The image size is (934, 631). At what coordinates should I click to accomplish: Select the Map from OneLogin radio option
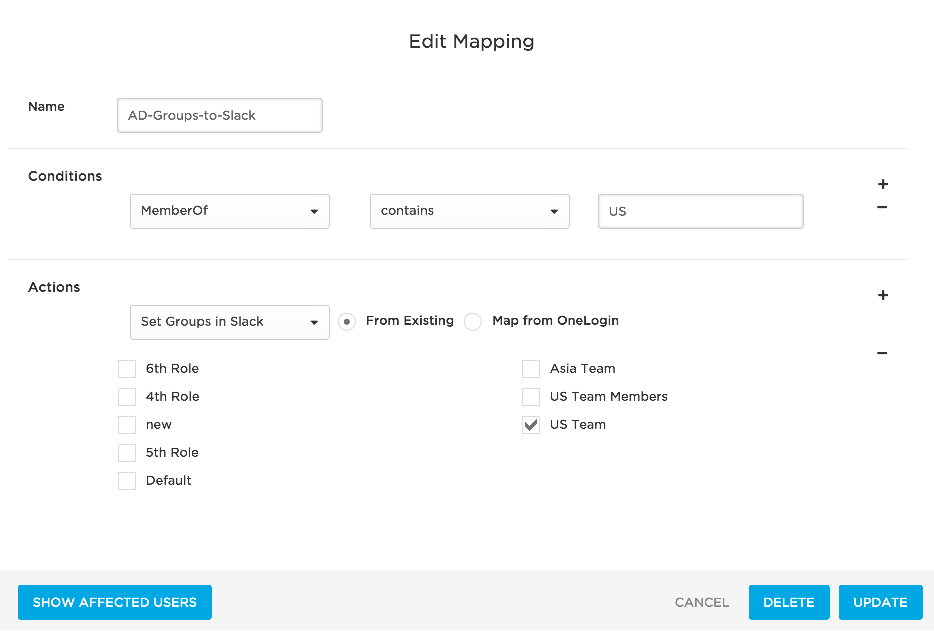coord(473,322)
